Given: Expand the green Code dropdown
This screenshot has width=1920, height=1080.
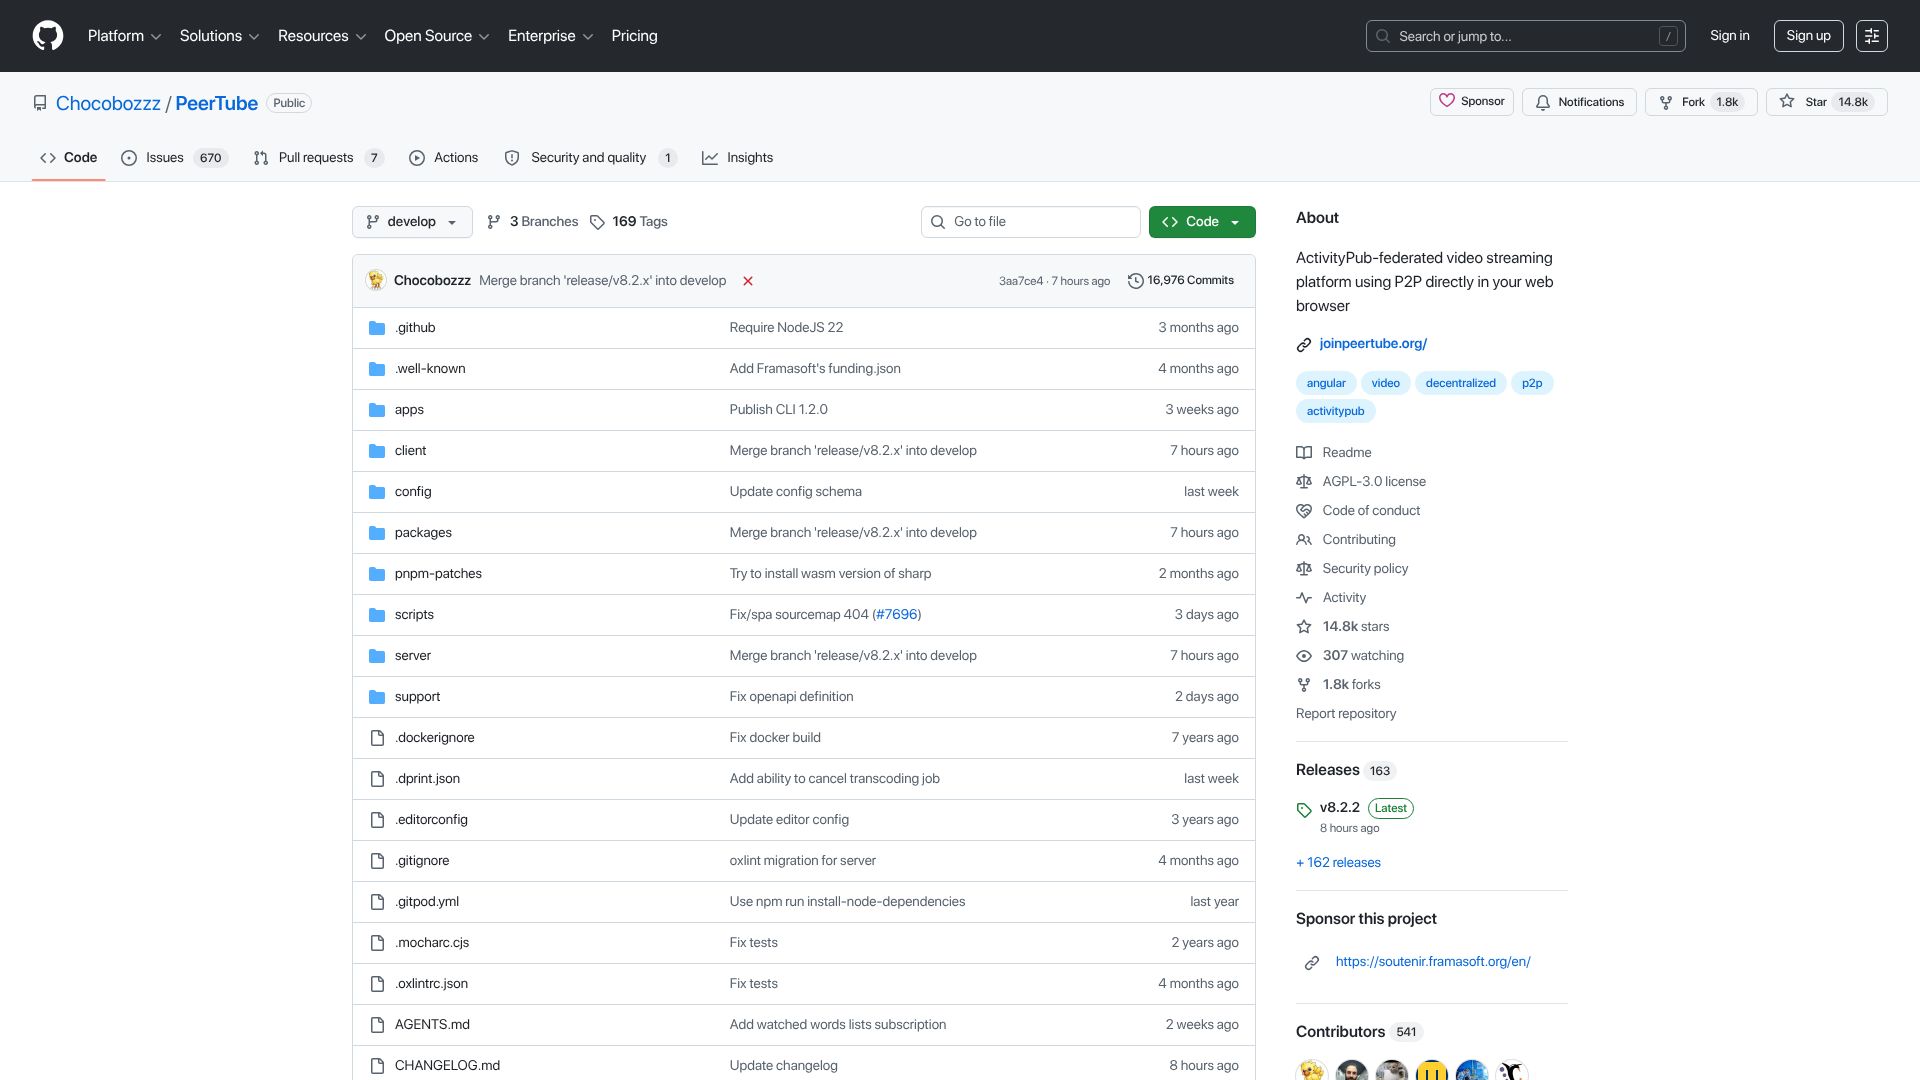Looking at the screenshot, I should pos(1202,222).
